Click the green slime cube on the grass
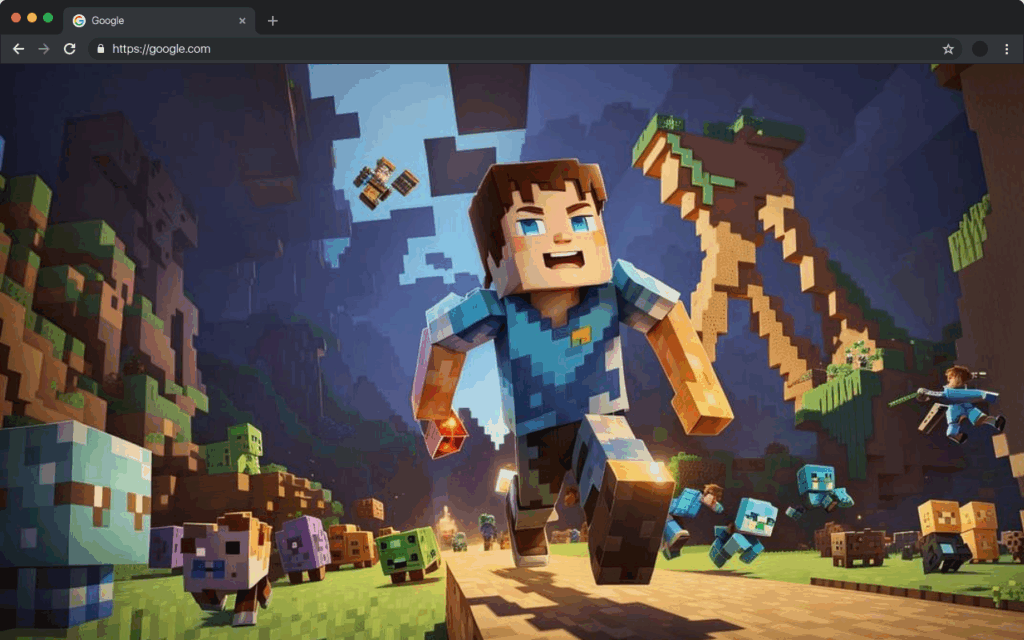Viewport: 1024px width, 640px height. tap(408, 552)
